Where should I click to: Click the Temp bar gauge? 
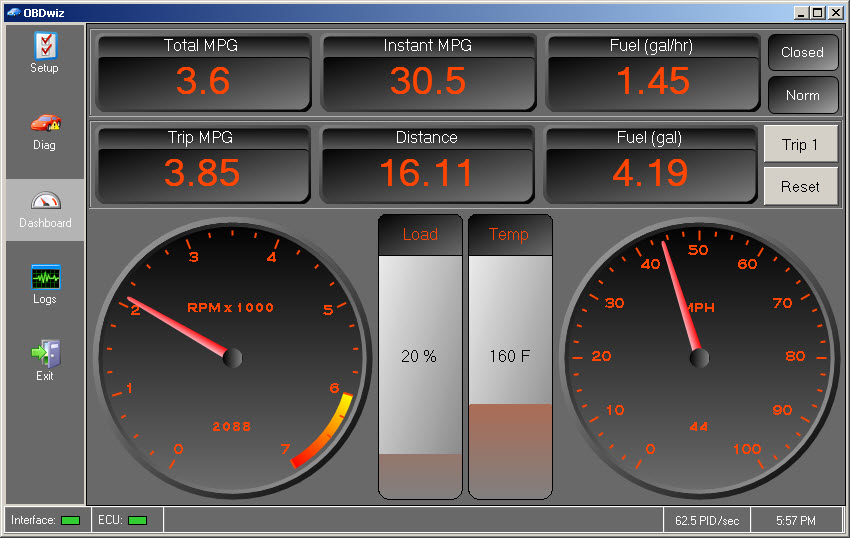pos(510,356)
